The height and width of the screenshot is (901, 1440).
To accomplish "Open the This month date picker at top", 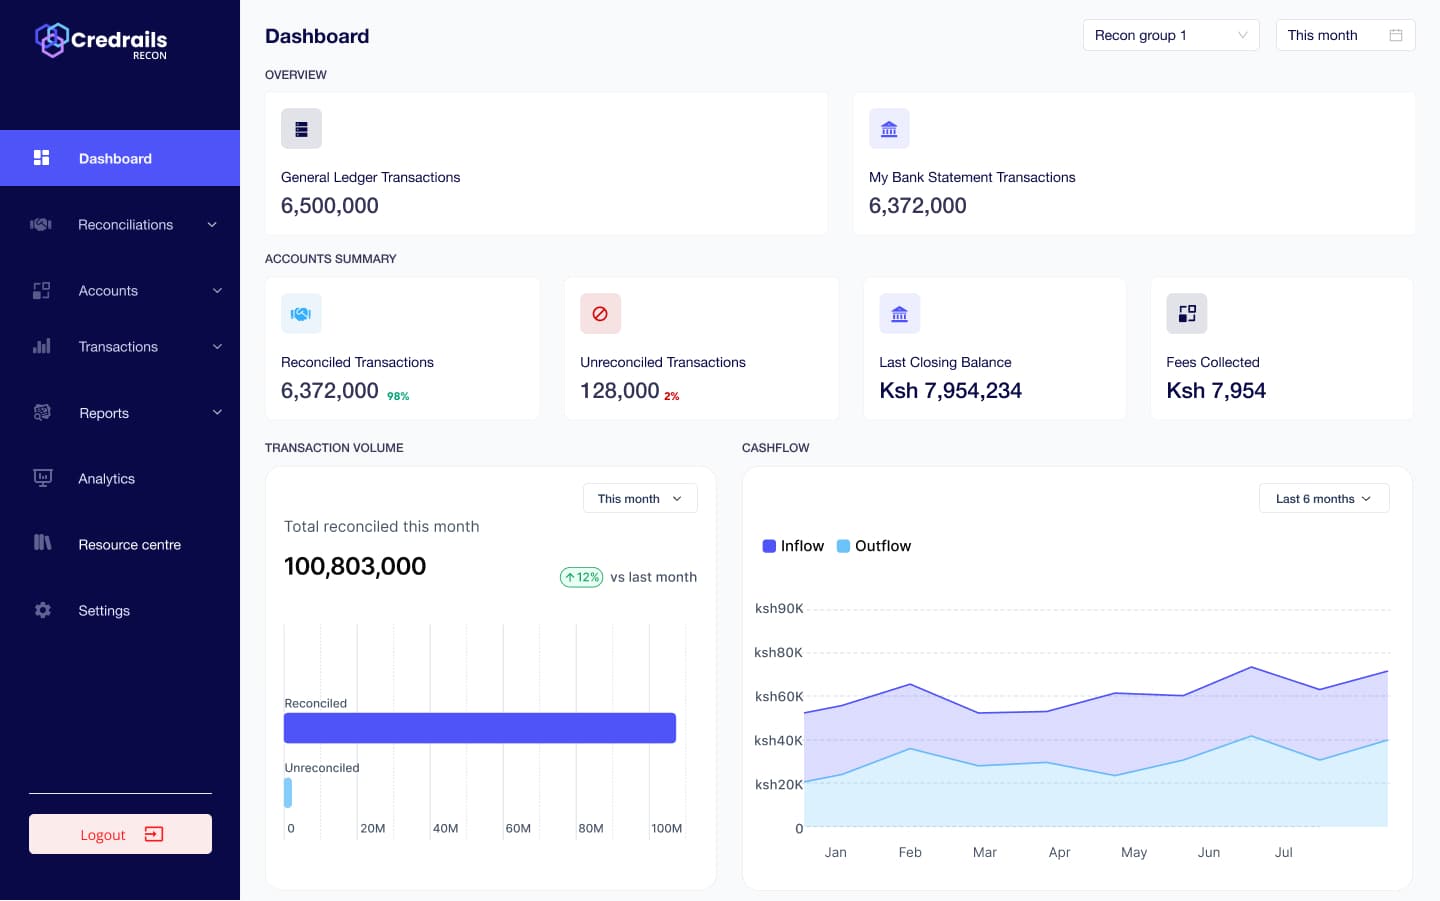I will point(1345,35).
